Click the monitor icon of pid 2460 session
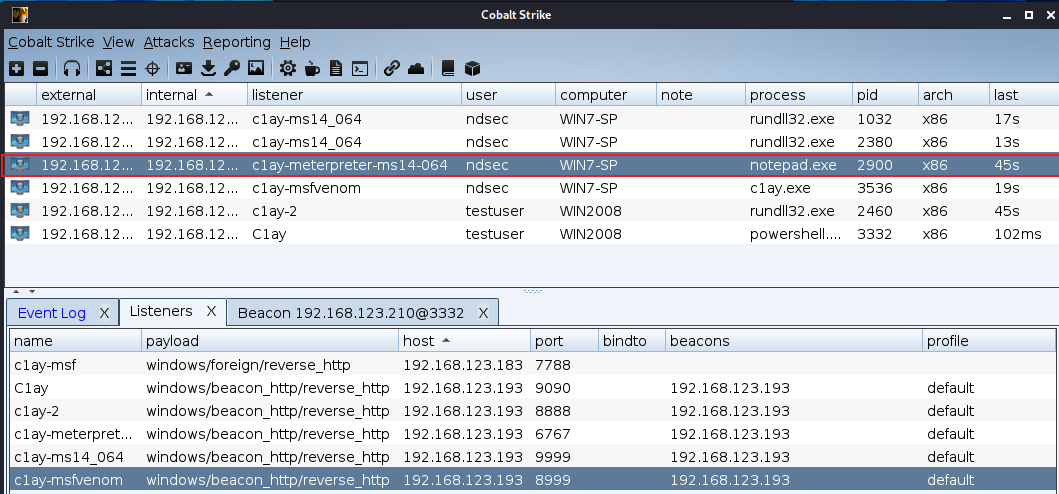This screenshot has height=494, width=1059. 20,211
